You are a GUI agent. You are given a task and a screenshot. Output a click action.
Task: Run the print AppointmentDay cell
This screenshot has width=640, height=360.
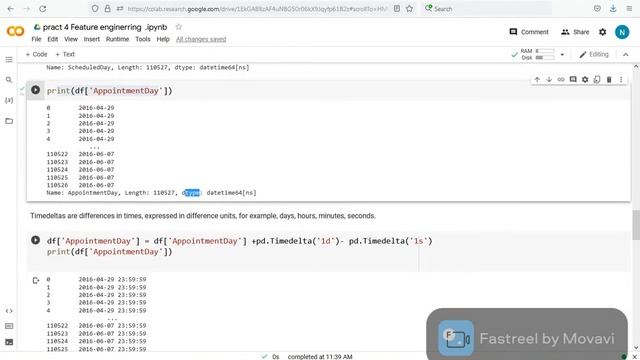(36, 90)
